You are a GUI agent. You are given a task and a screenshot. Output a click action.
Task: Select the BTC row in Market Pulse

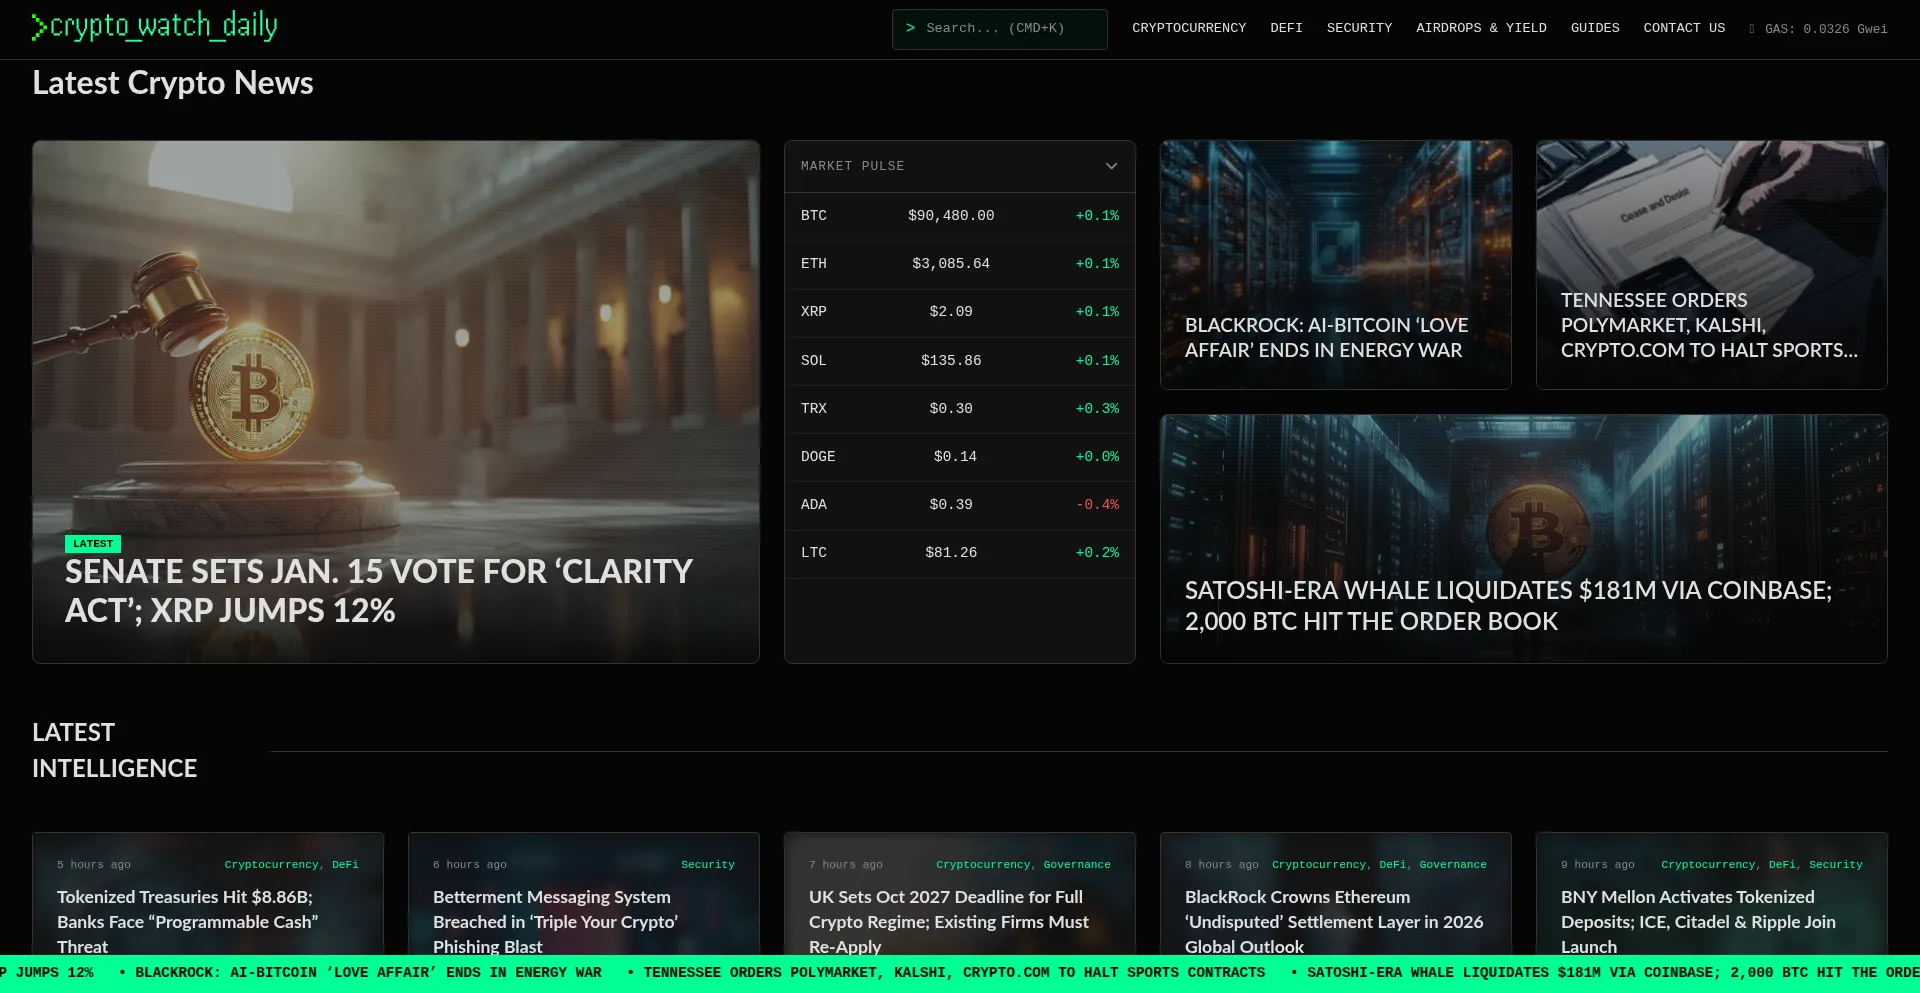point(959,216)
